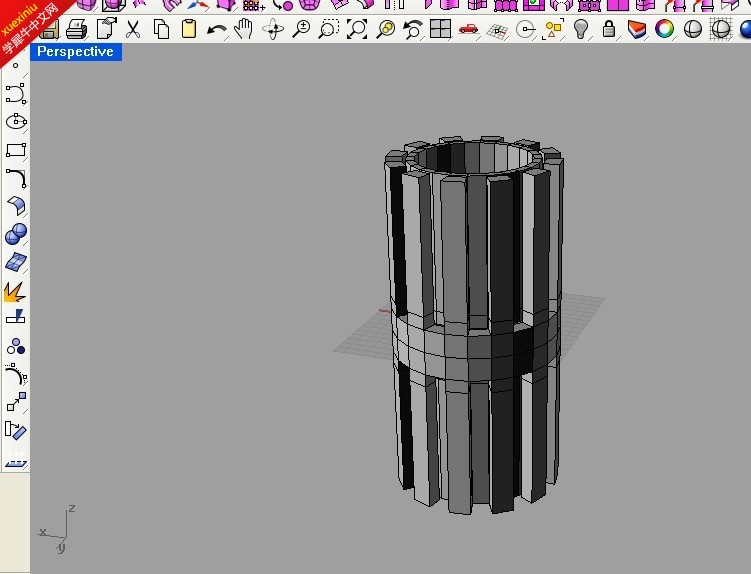The image size is (751, 574).
Task: Click the Set CPlane grid icon
Action: (497, 31)
